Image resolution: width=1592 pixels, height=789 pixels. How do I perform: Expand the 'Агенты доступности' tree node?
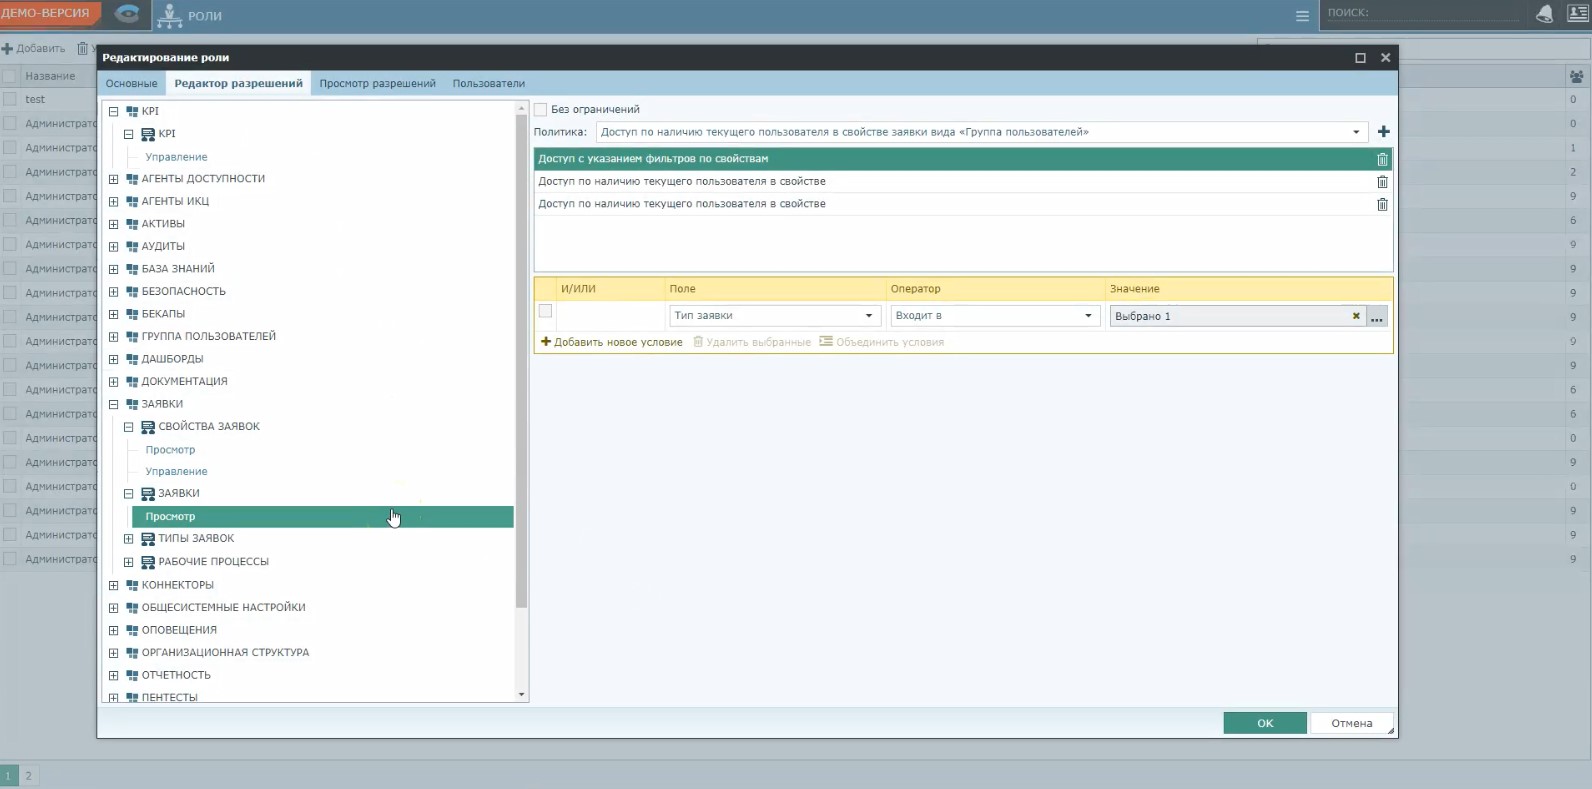click(113, 179)
